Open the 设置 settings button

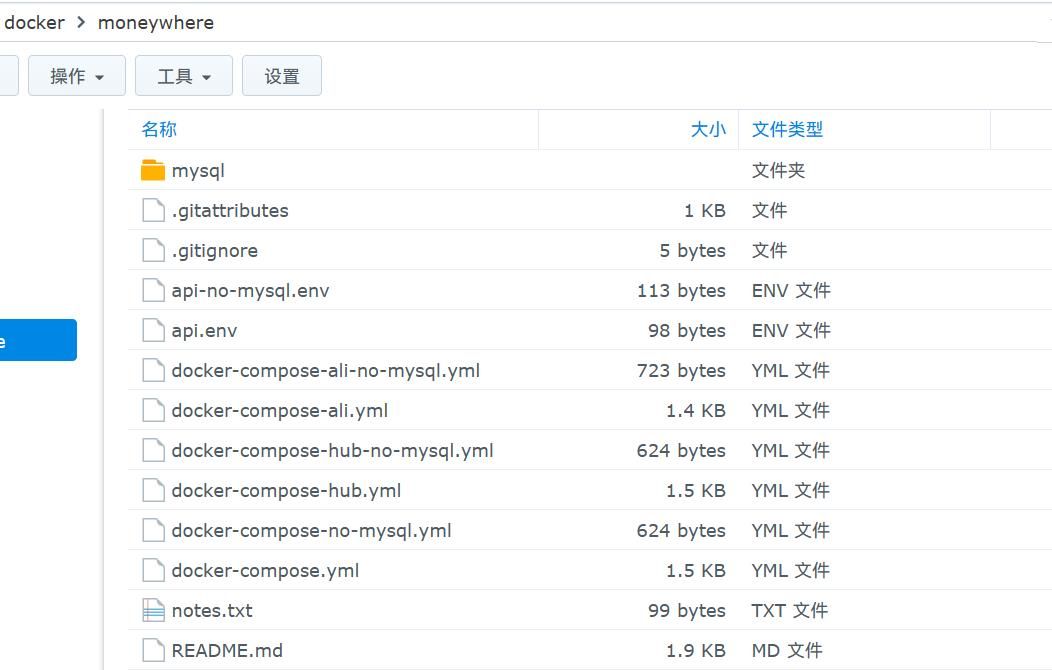tap(282, 75)
